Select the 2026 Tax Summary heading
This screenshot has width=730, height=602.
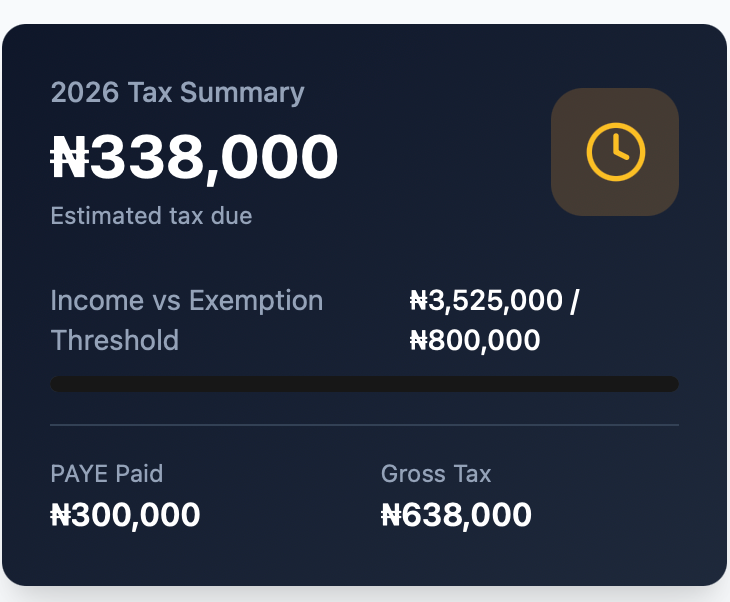point(177,93)
